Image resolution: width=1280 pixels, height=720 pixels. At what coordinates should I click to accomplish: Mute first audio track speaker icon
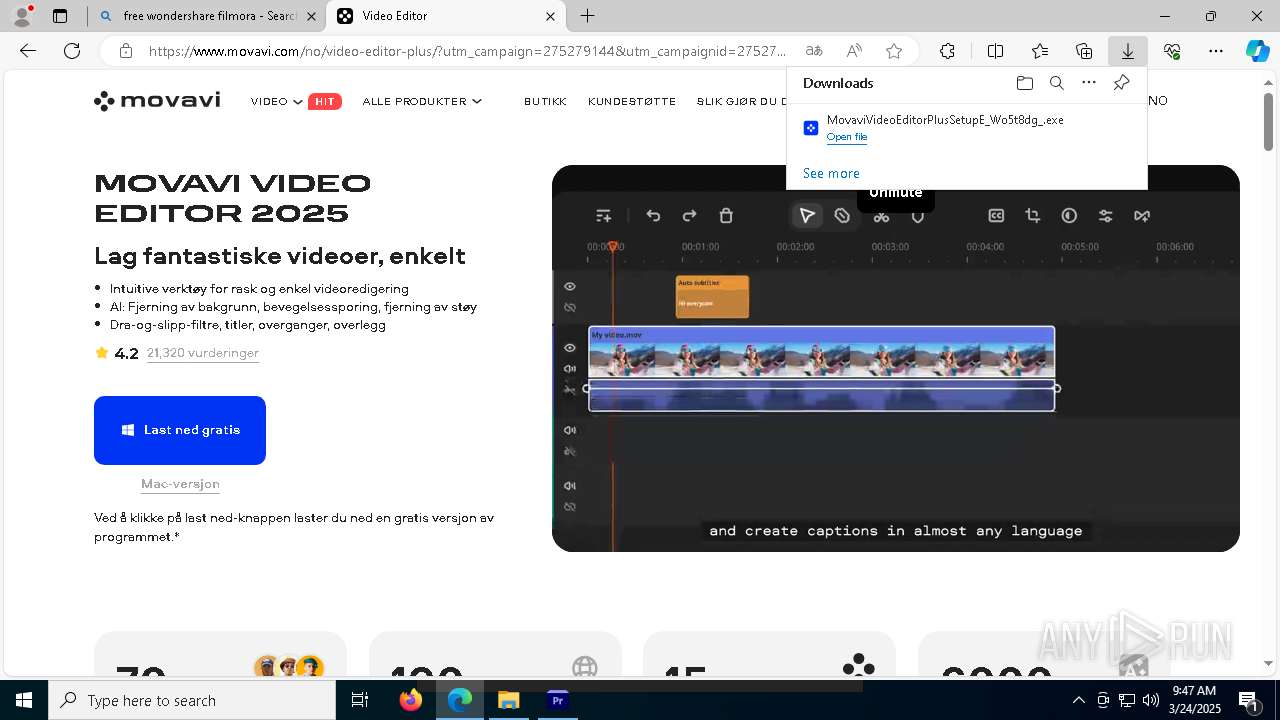coord(570,431)
